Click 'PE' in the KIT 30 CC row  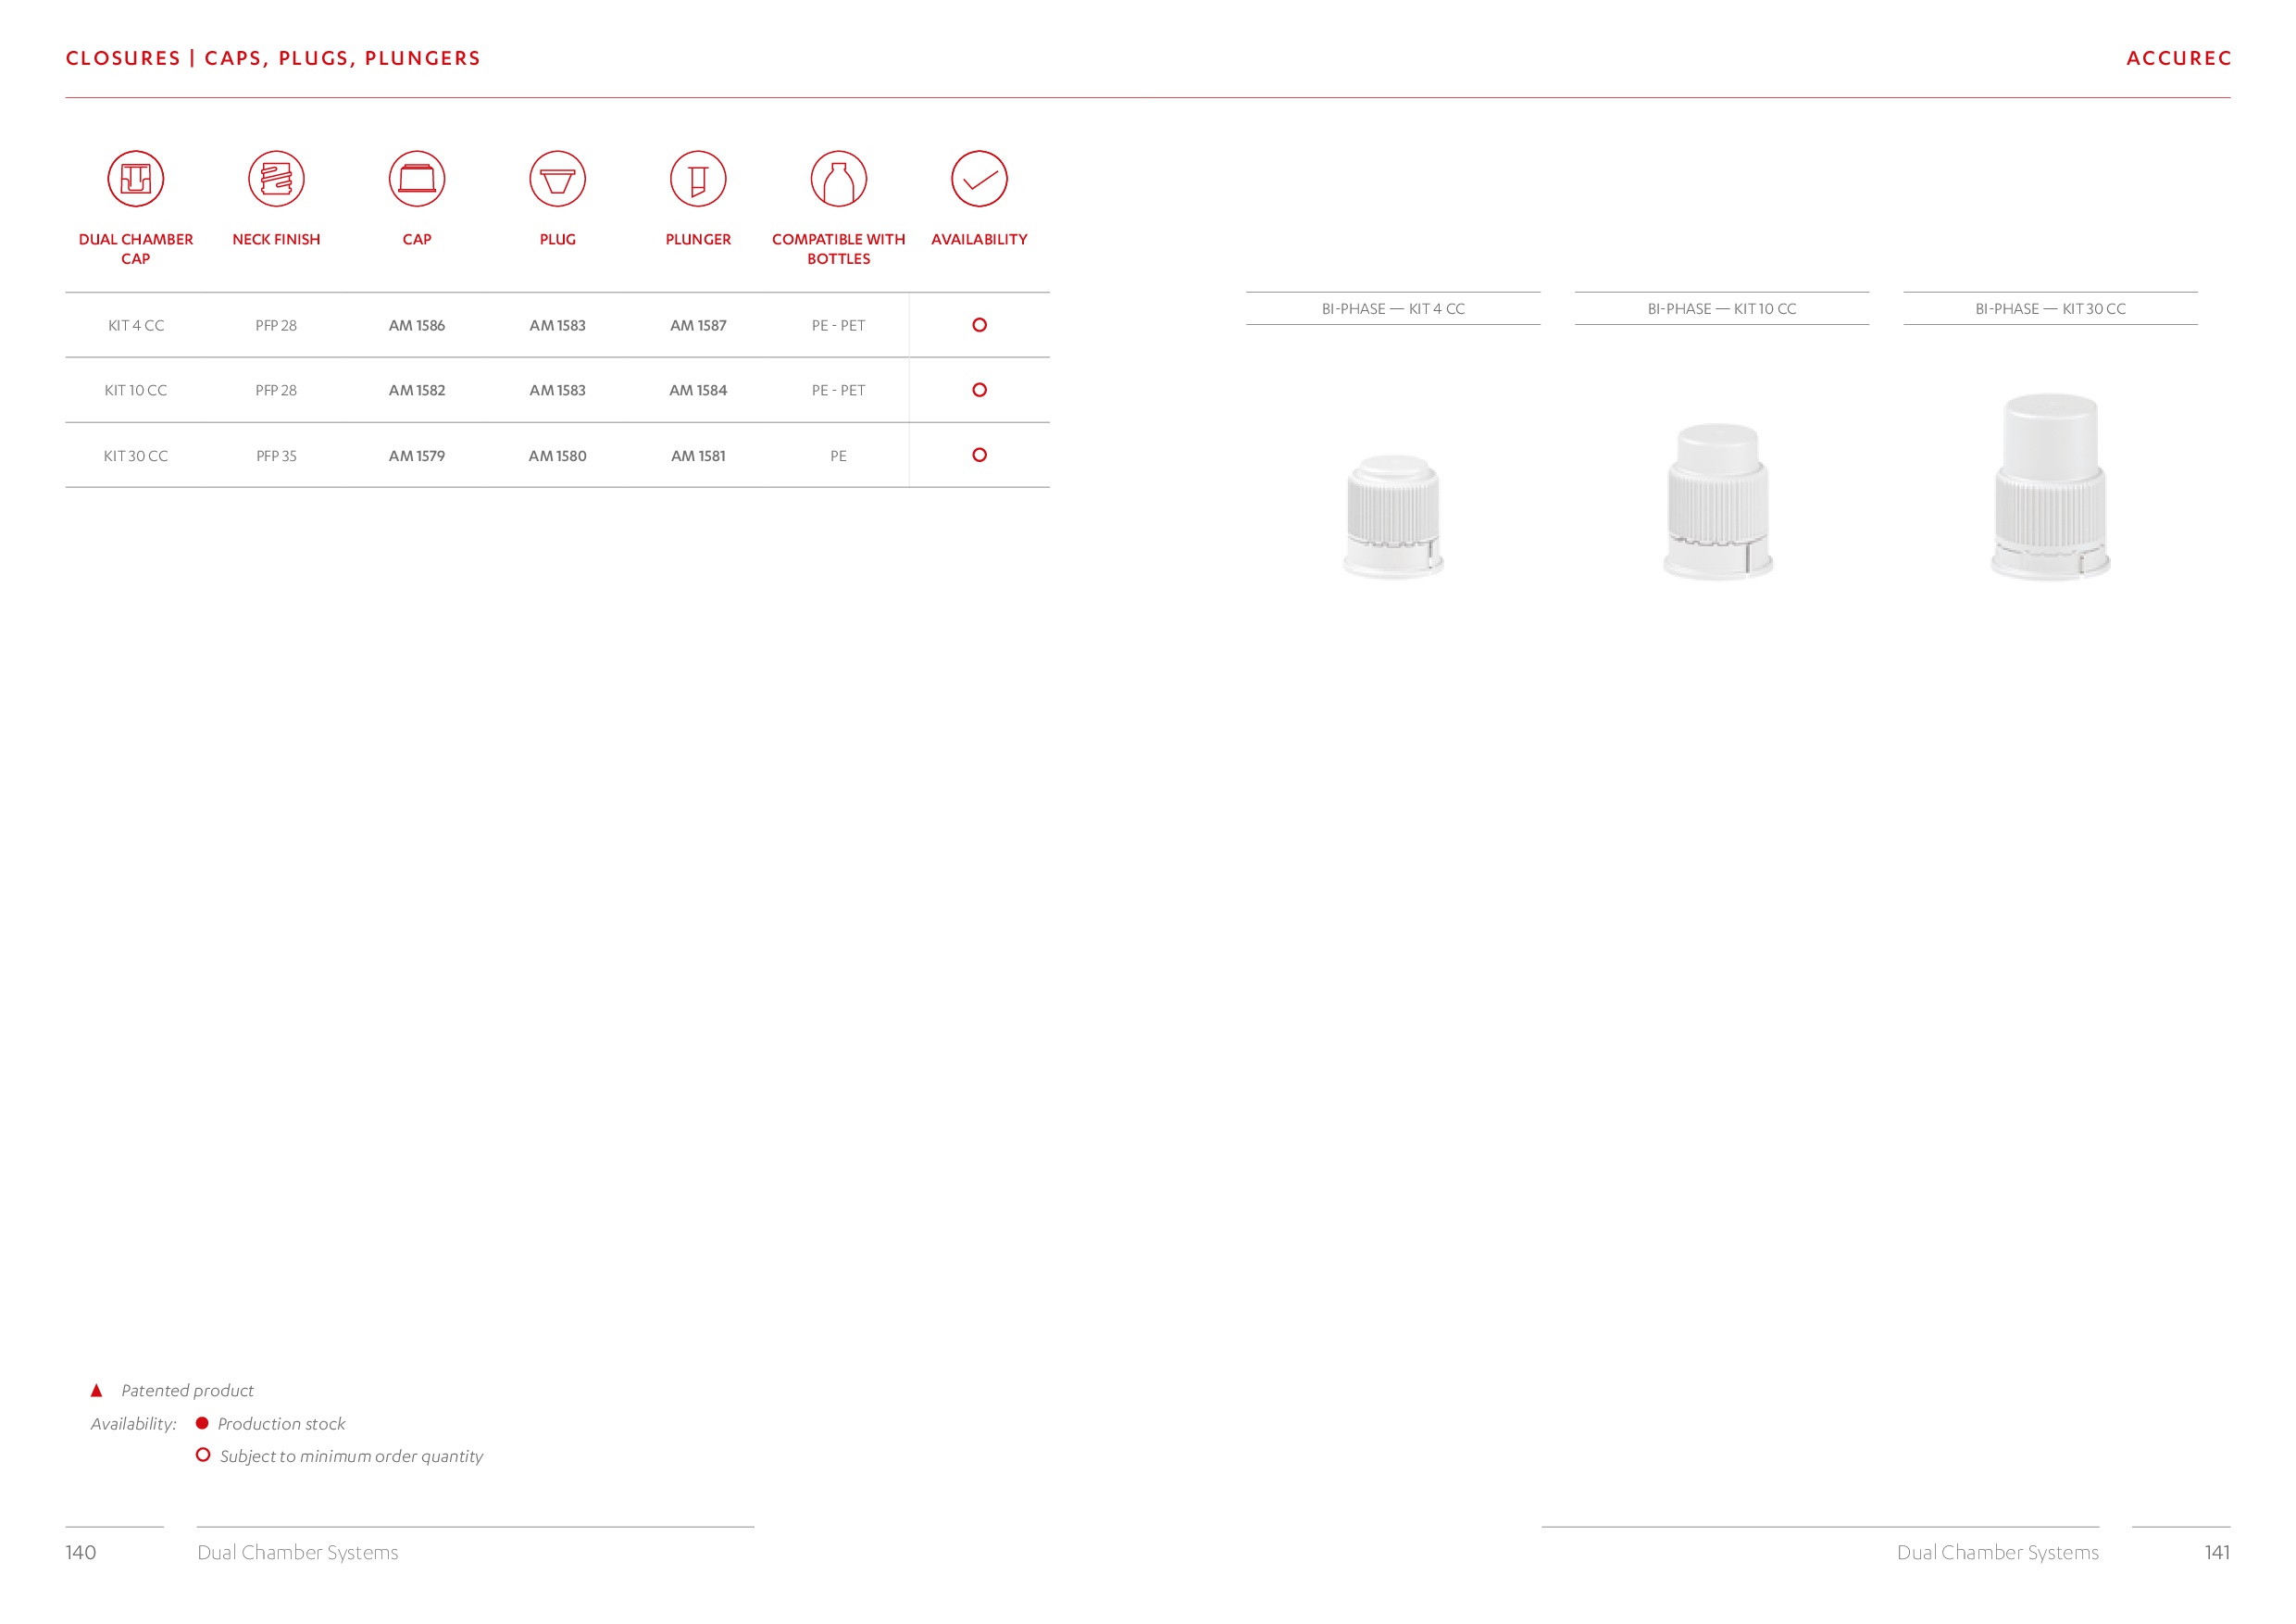coord(839,456)
